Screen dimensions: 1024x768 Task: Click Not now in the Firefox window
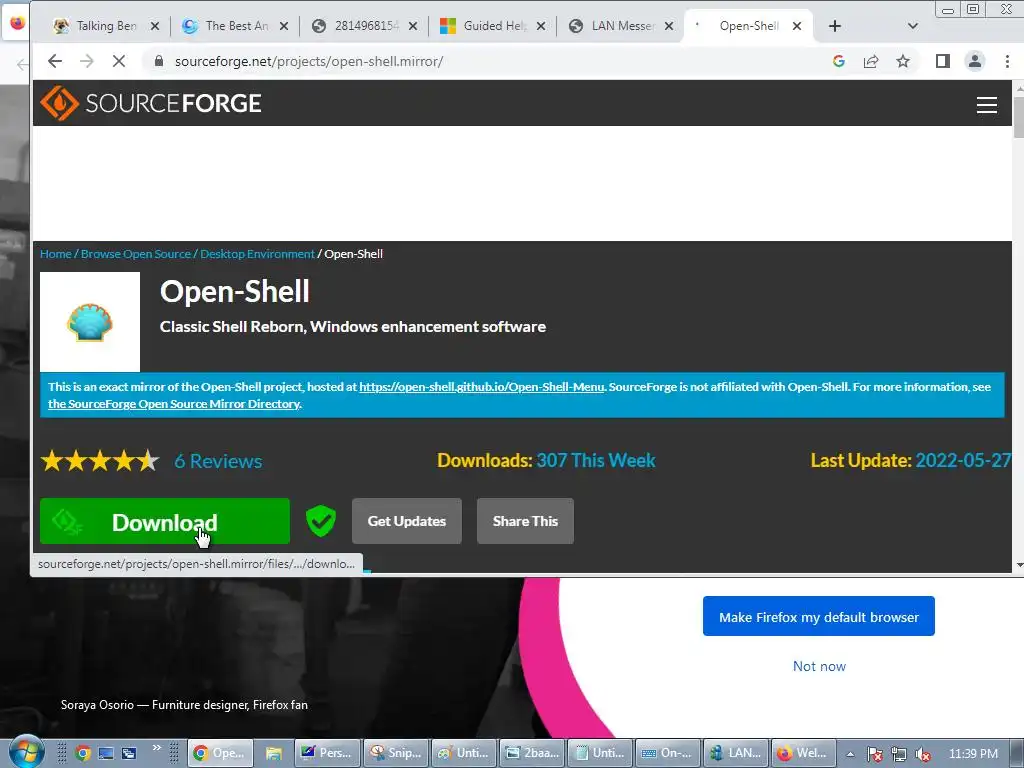pyautogui.click(x=819, y=666)
